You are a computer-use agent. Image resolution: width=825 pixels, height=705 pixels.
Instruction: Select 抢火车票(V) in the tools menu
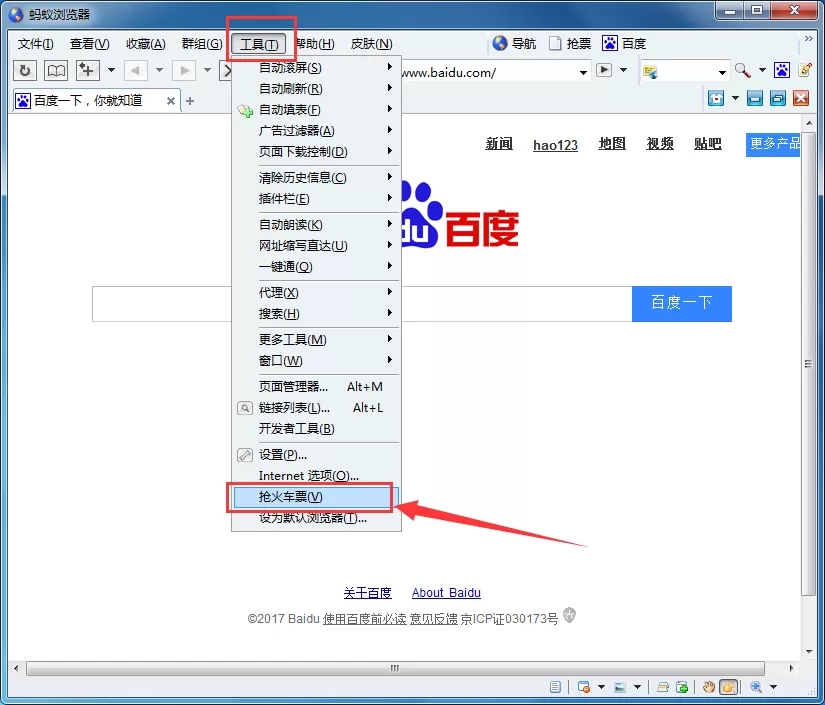(x=316, y=497)
